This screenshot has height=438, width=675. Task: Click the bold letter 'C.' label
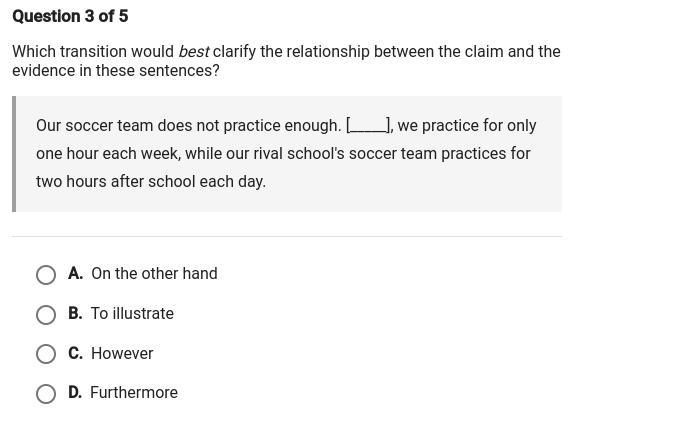click(x=75, y=354)
